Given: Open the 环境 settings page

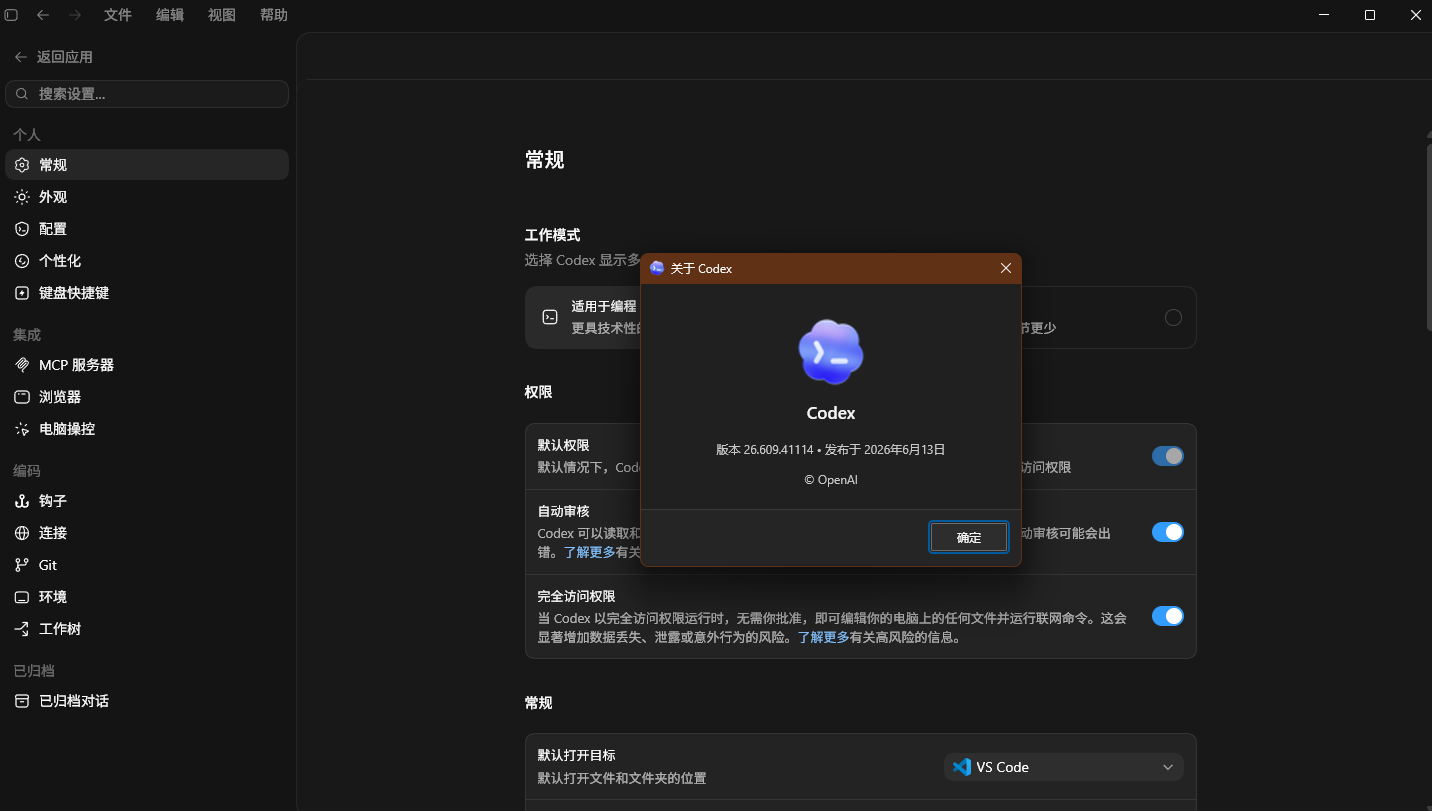Looking at the screenshot, I should click(147, 597).
